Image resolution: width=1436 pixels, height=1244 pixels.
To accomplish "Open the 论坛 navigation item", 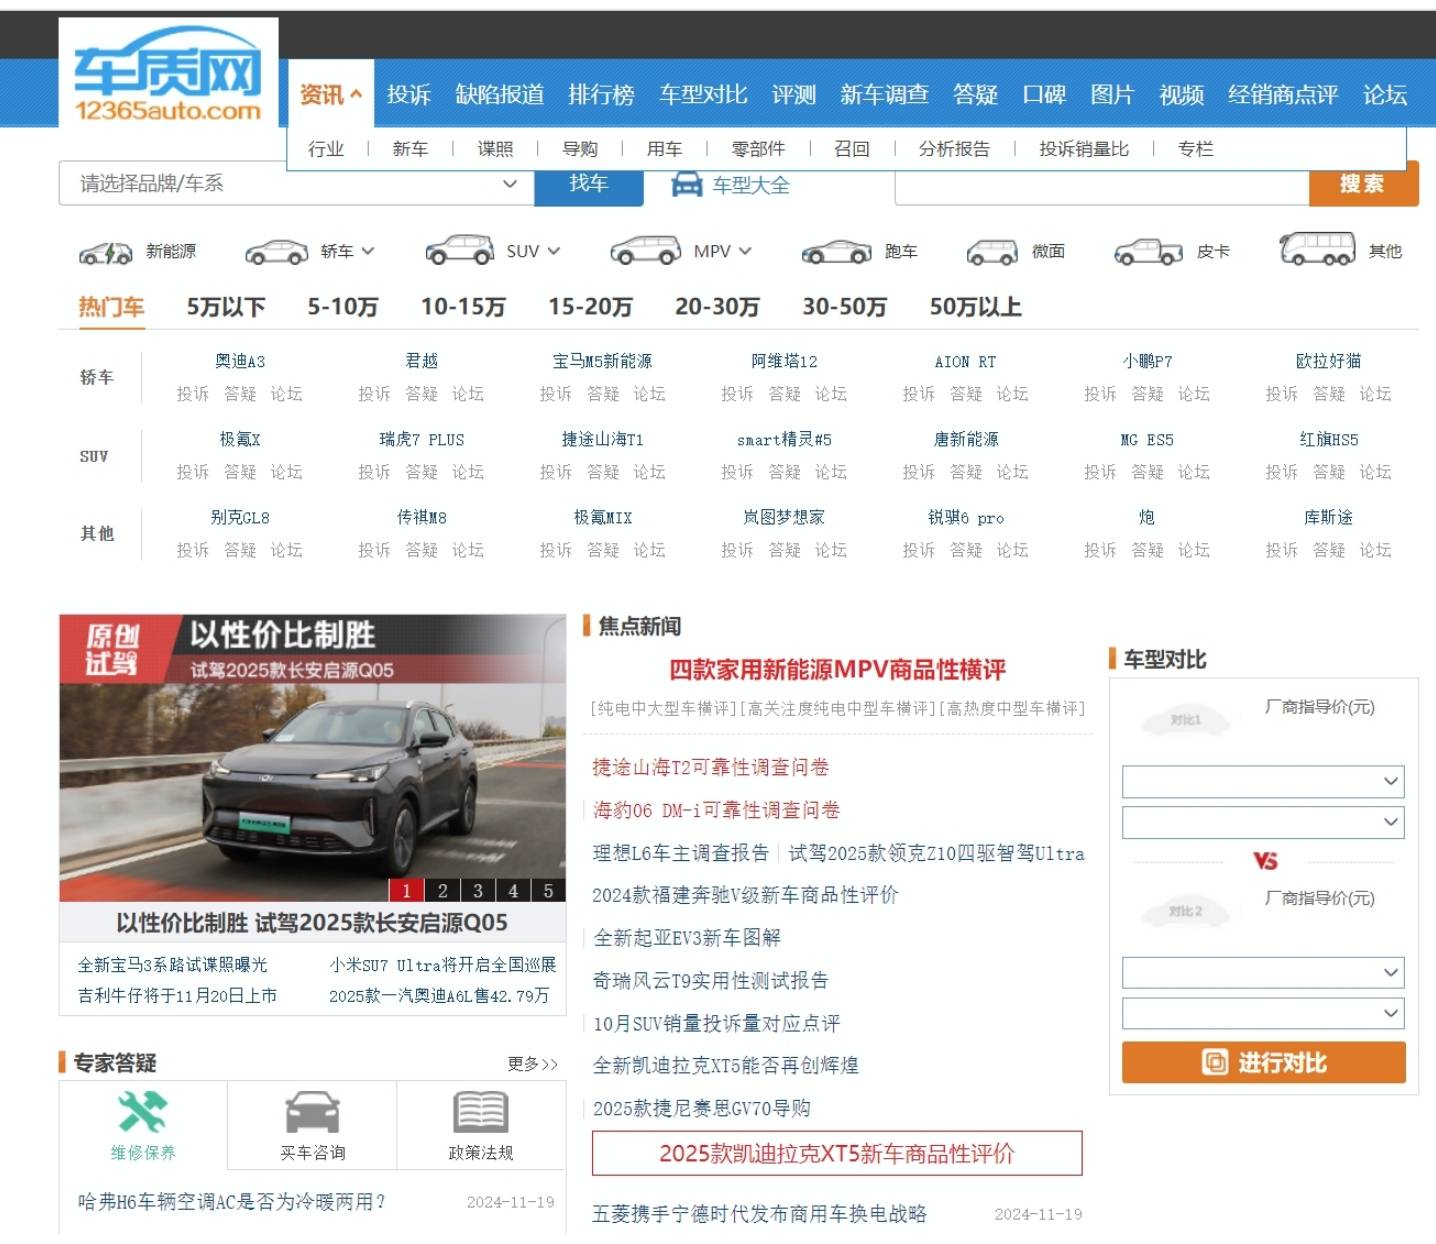I will pyautogui.click(x=1385, y=95).
